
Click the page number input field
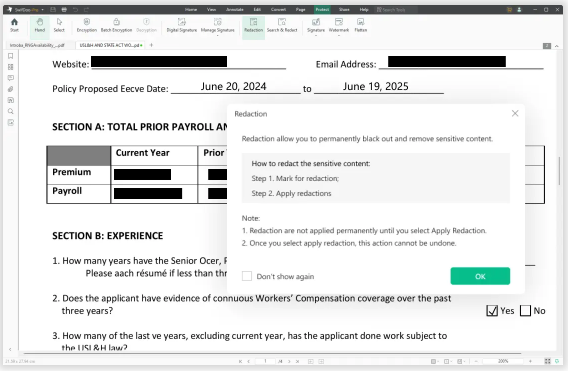click(x=265, y=361)
